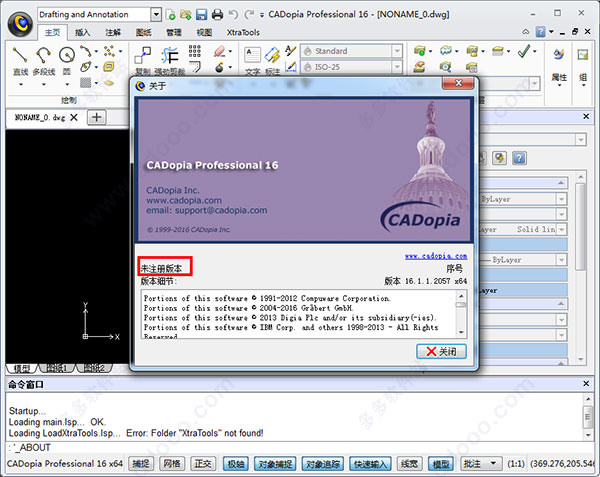Toggle Lineweight (线宽) in the status bar

click(x=409, y=464)
